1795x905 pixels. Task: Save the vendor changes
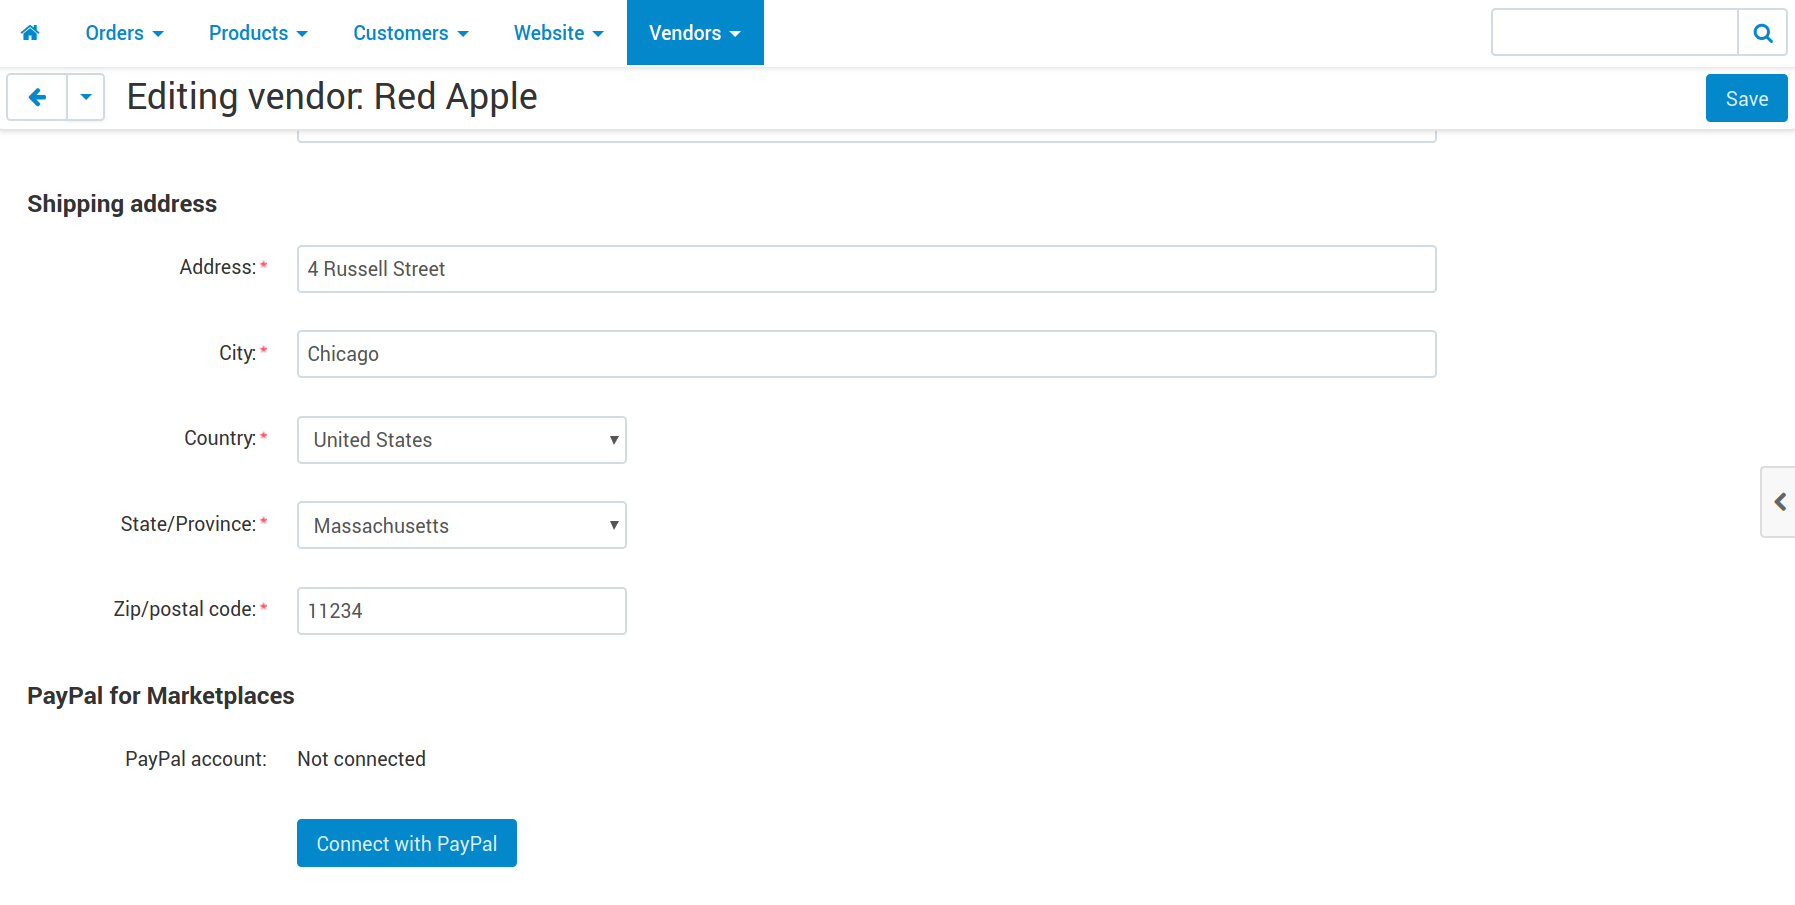point(1746,98)
